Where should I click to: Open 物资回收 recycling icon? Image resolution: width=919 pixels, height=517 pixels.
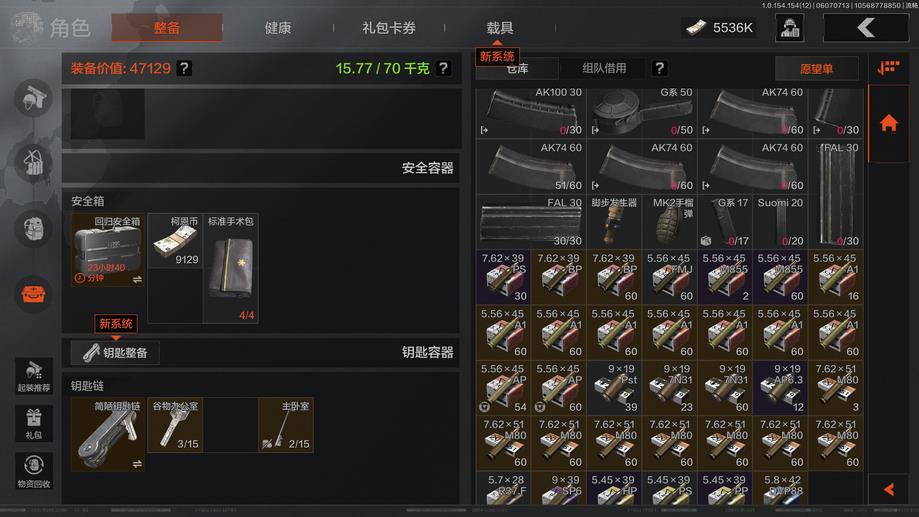[33, 471]
